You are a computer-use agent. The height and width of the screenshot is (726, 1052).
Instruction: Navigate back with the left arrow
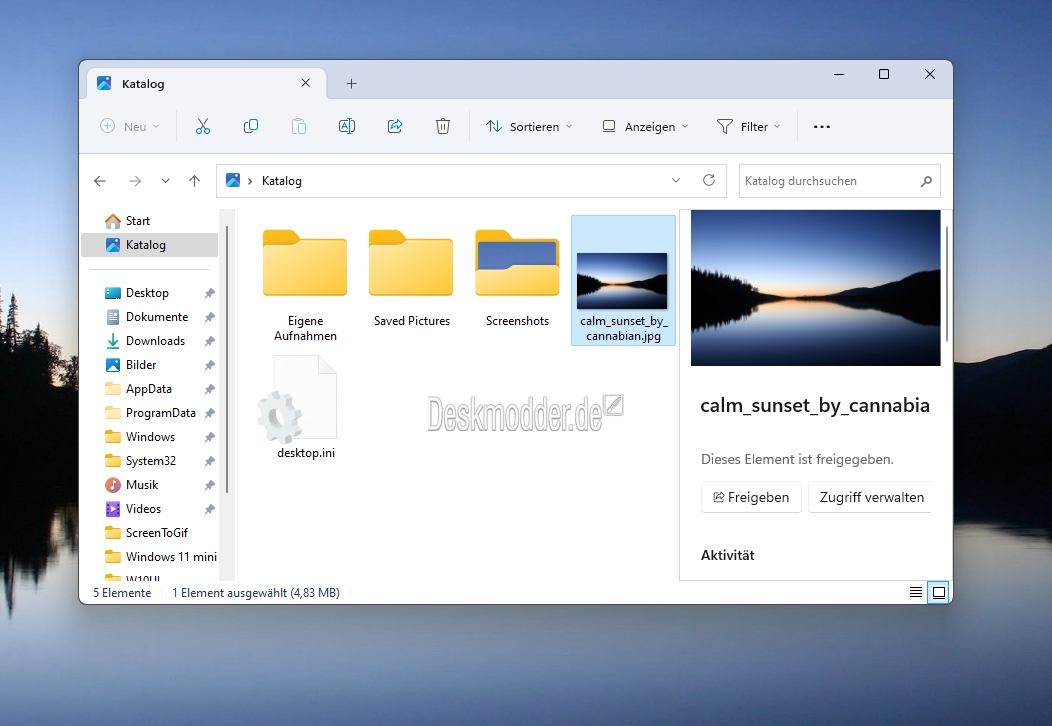[x=100, y=180]
